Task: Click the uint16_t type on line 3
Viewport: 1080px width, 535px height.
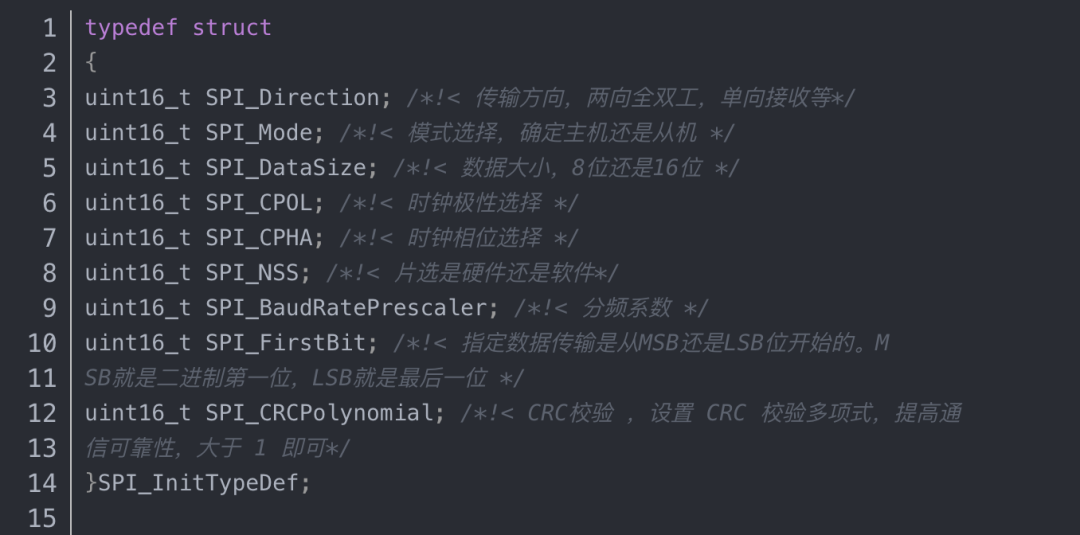Action: point(138,98)
